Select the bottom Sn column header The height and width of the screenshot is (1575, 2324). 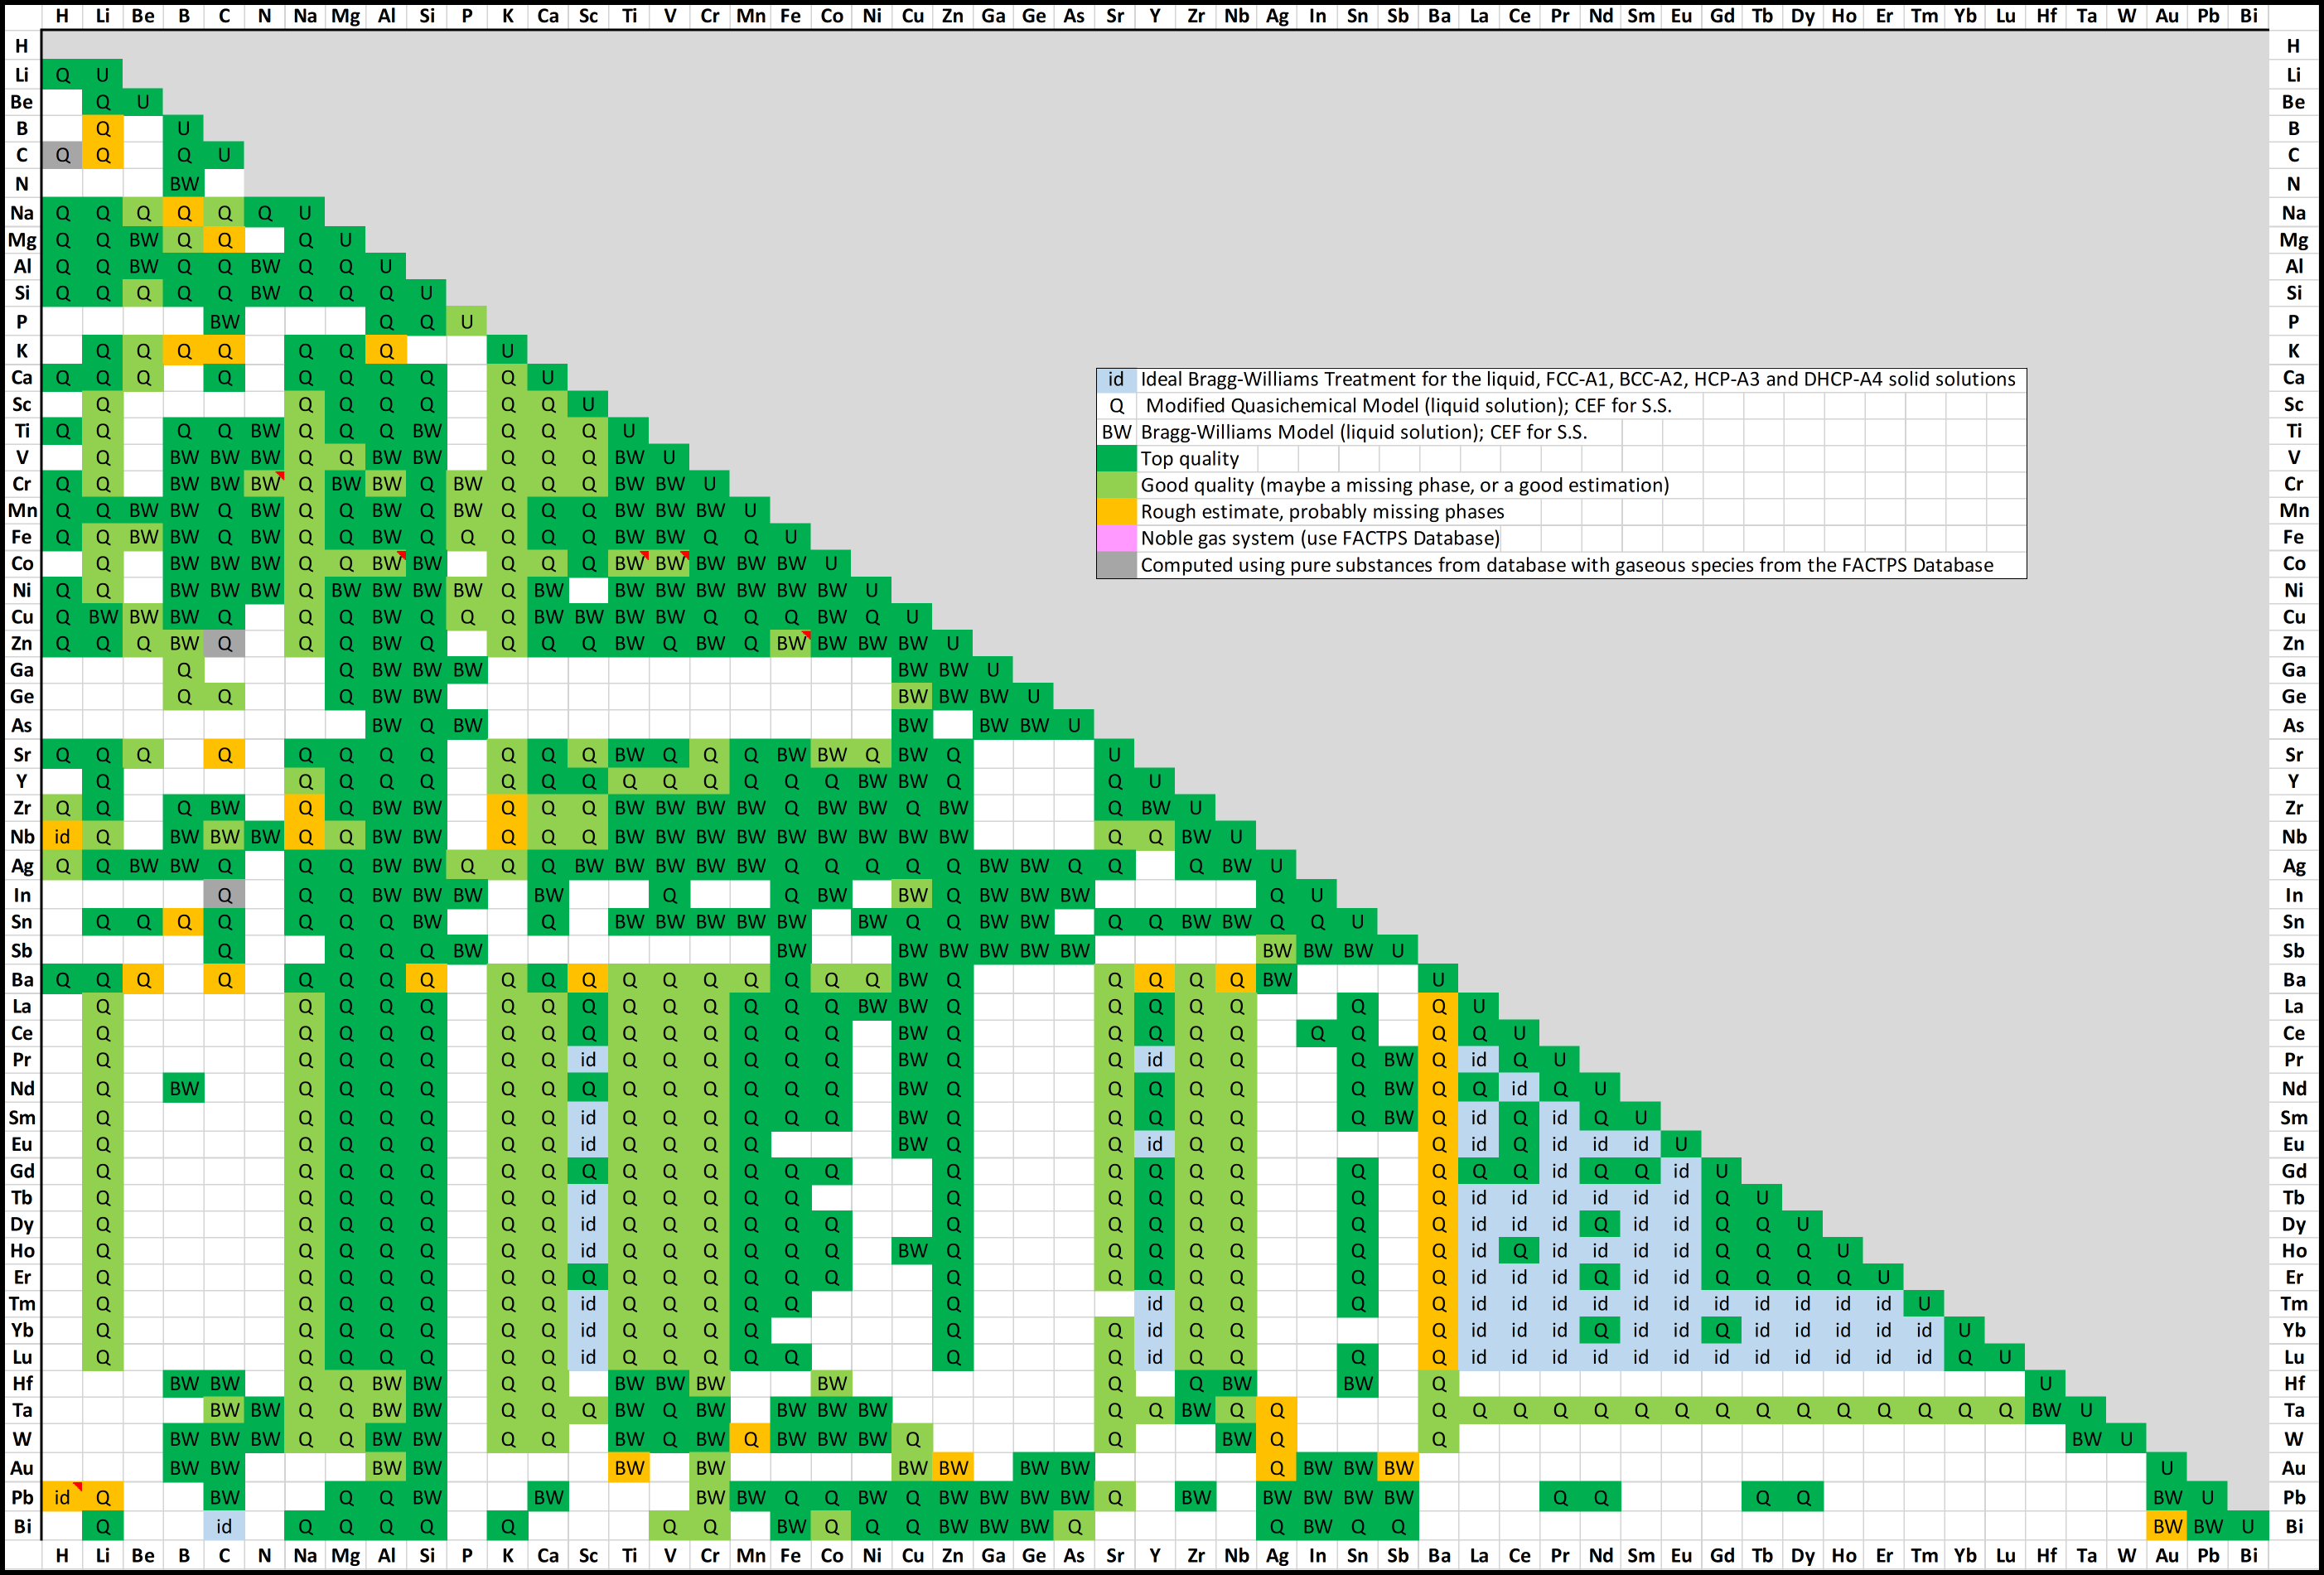(x=1357, y=1555)
